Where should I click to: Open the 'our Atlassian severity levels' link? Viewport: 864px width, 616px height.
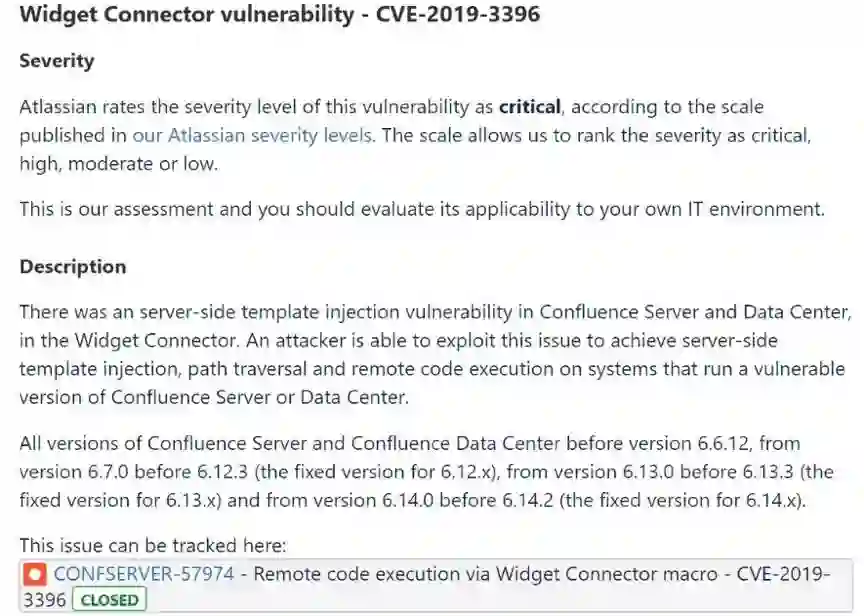253,135
